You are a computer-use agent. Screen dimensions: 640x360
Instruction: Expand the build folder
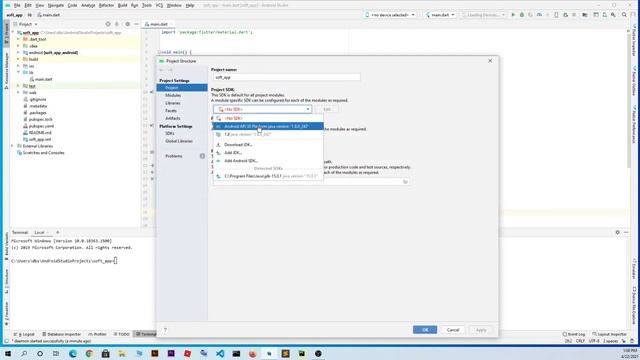(x=18, y=59)
